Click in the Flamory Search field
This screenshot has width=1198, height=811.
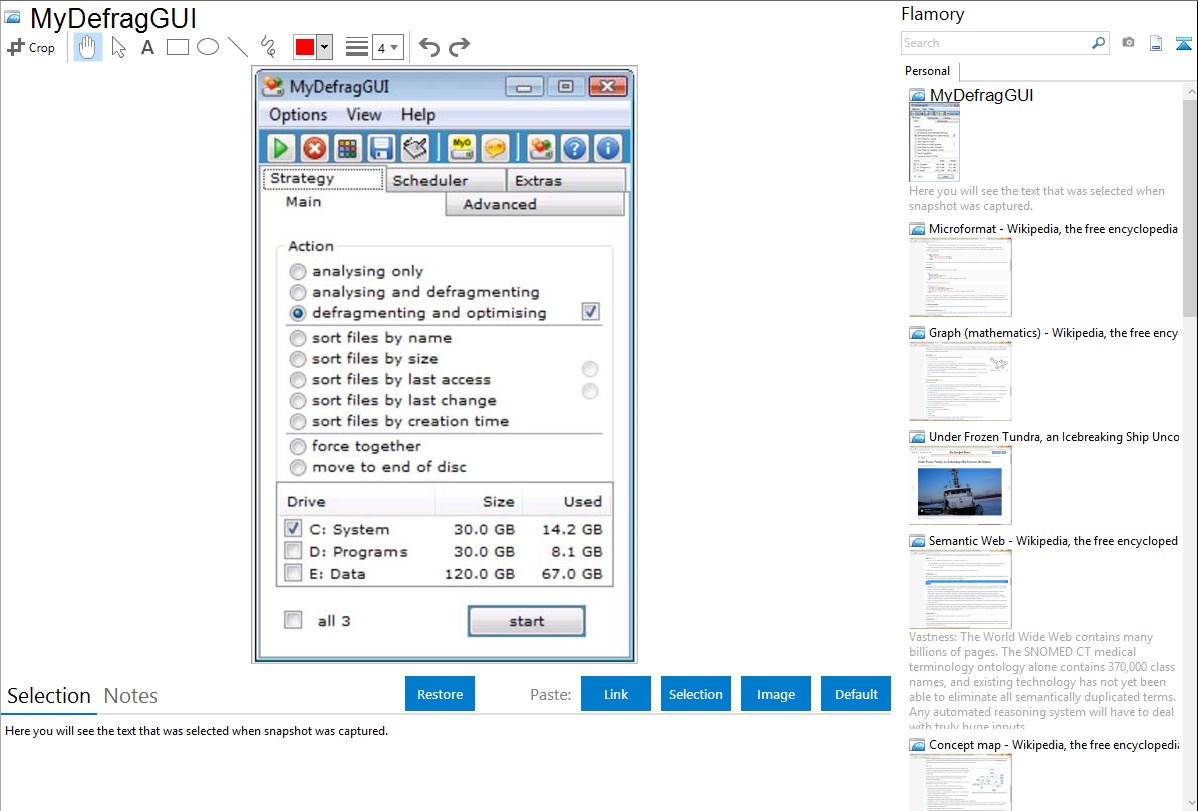[996, 43]
